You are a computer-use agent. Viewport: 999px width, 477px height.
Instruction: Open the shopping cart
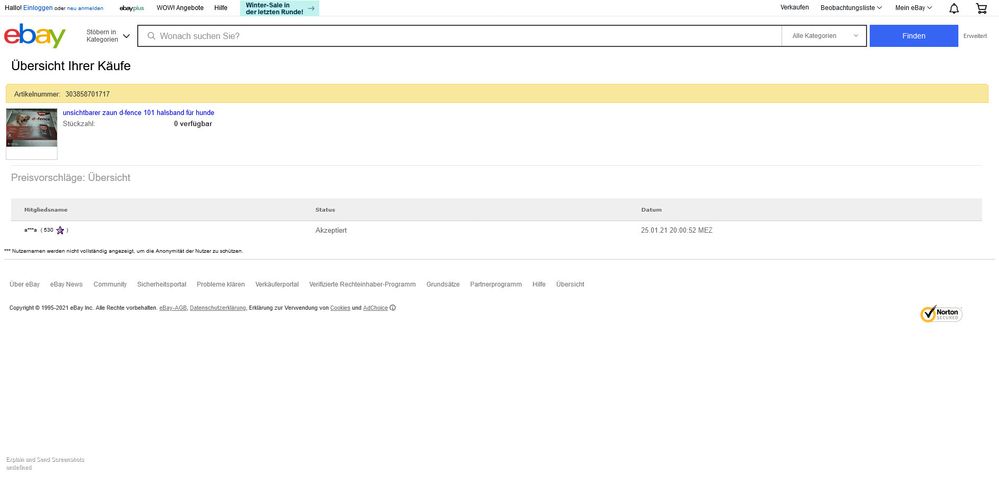(x=981, y=8)
